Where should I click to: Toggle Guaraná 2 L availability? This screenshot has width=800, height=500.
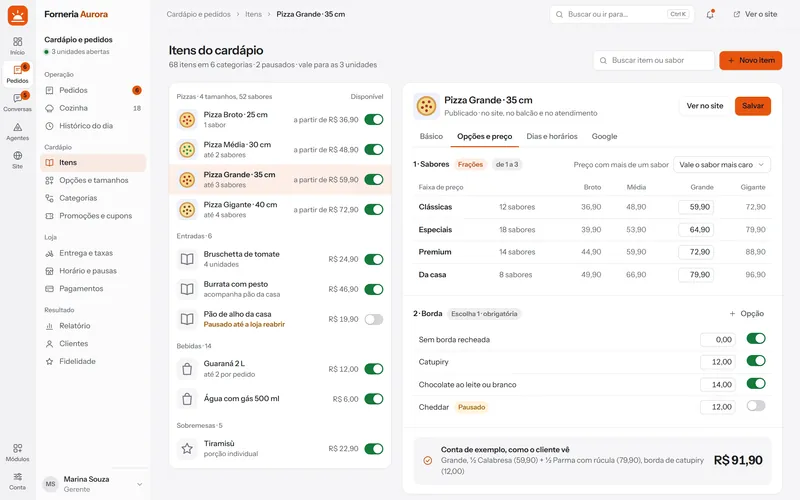point(374,369)
